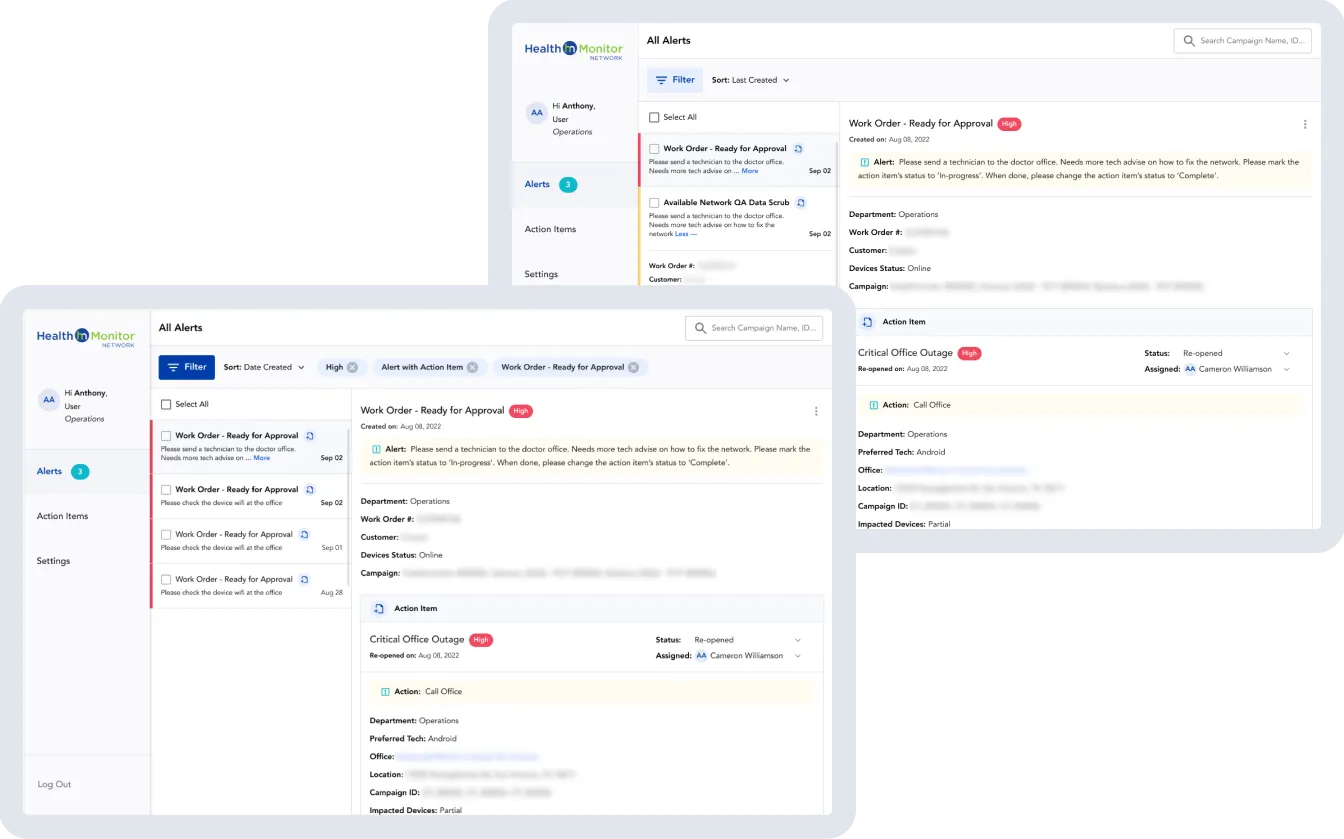Click the Health Monitor Network logo in front window
Screen dimensions: 1344x839
pyautogui.click(x=86, y=337)
